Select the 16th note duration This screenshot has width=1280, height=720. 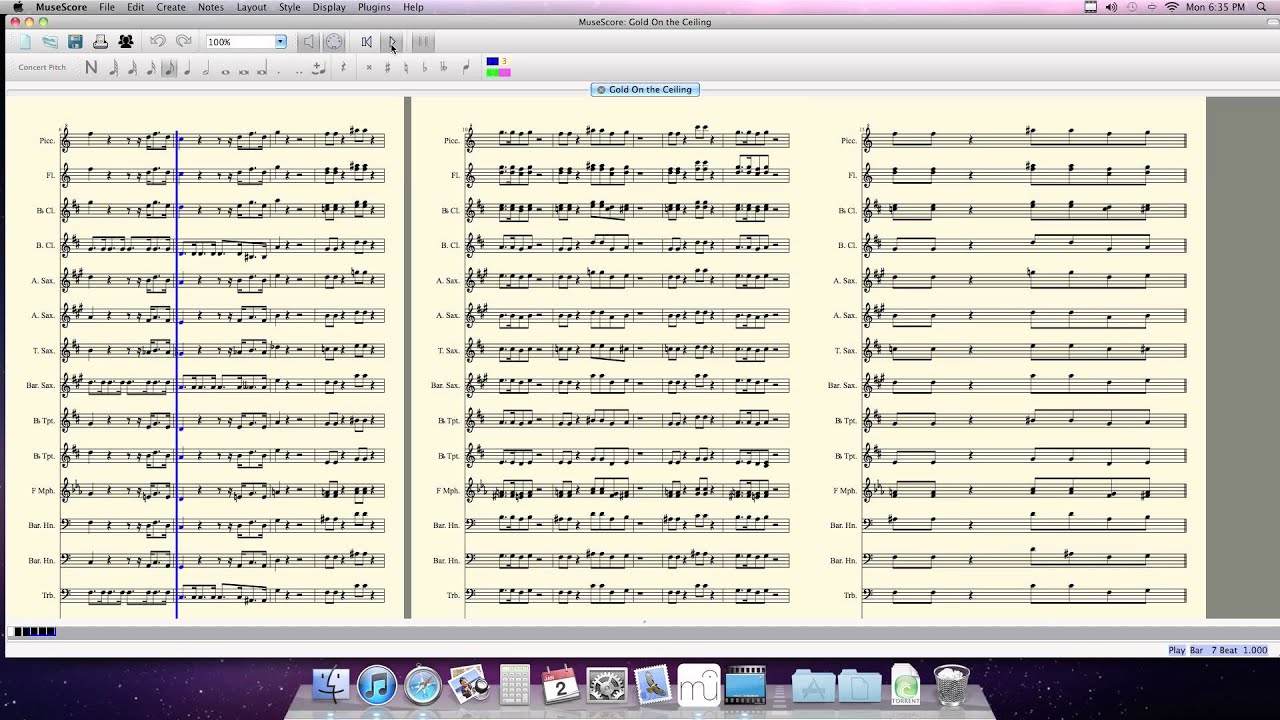pos(151,68)
